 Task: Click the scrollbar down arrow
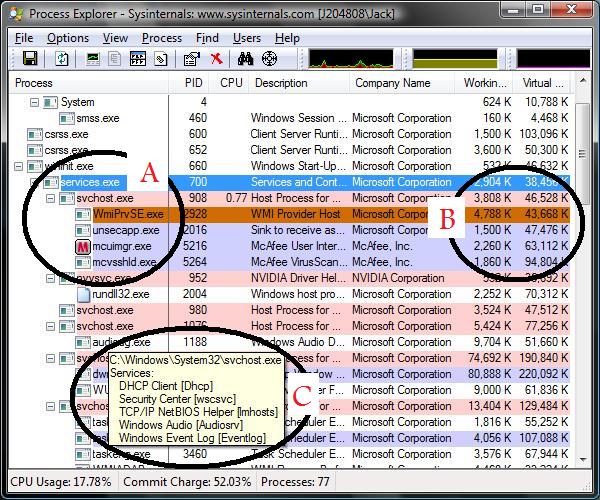[583, 459]
